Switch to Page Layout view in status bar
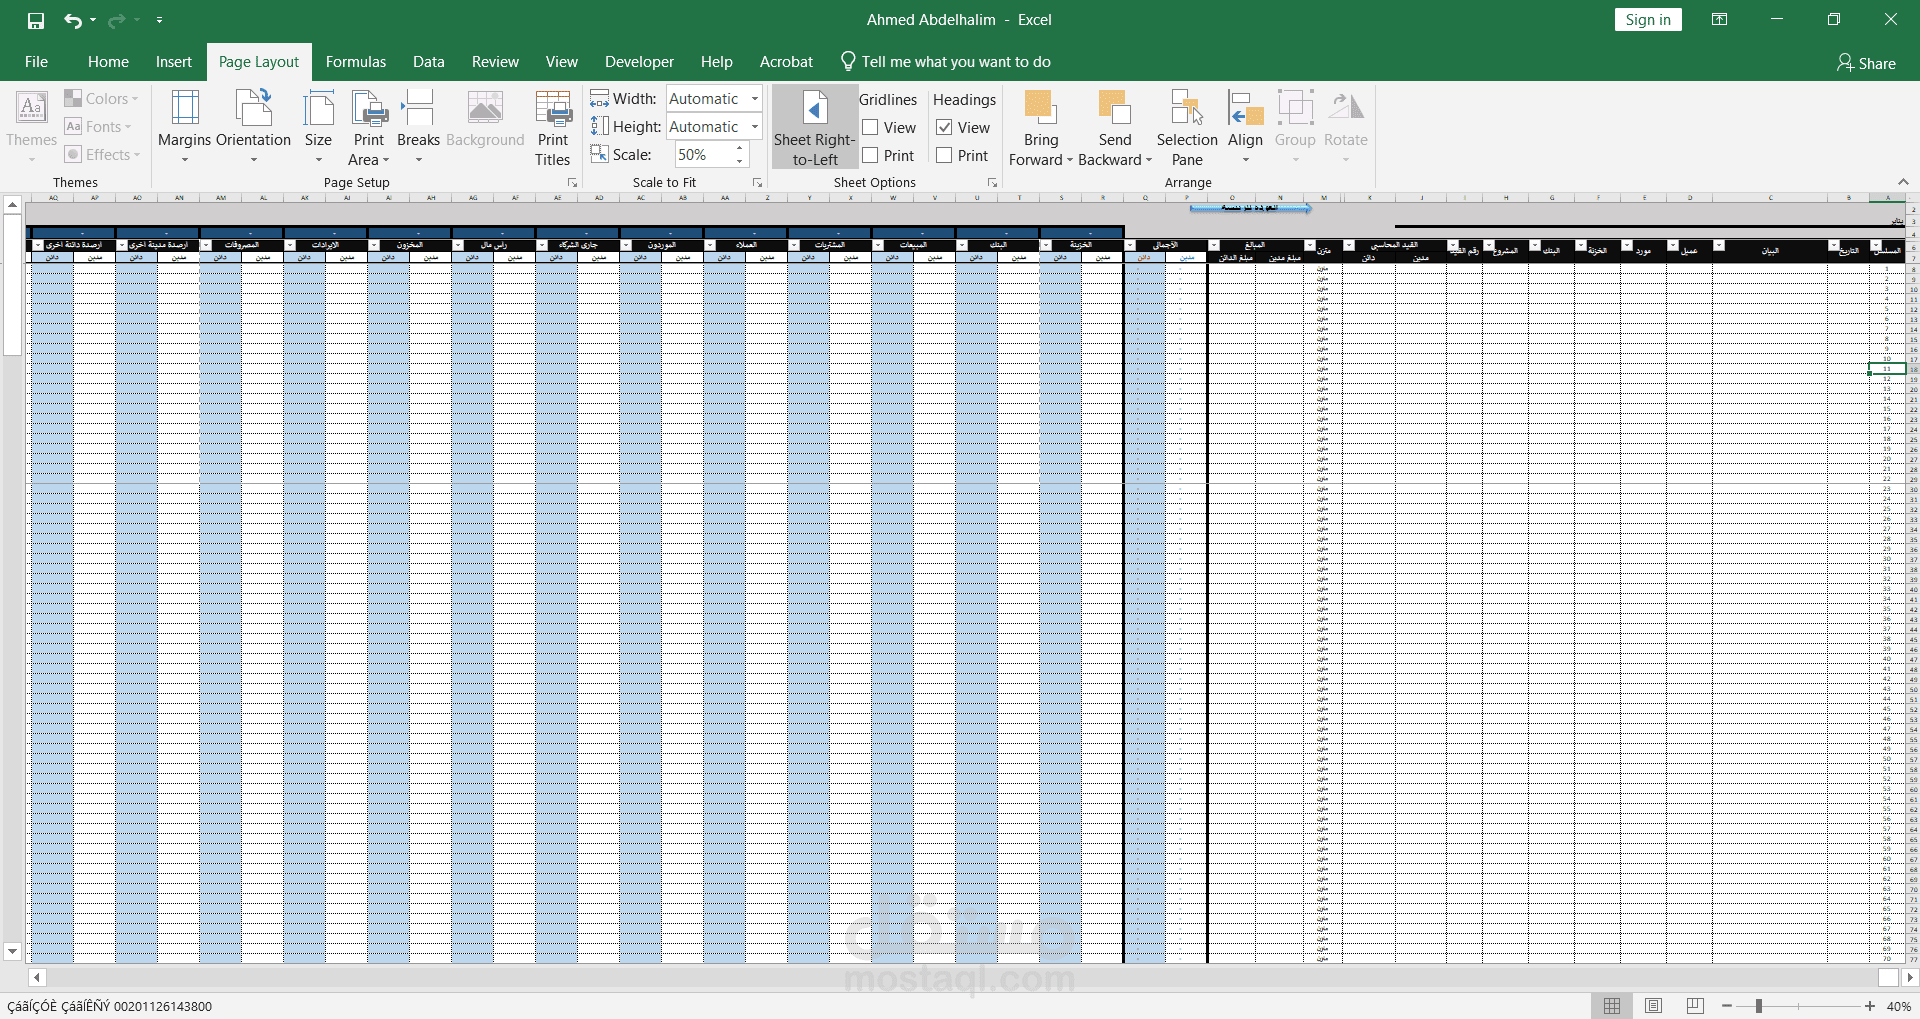Image resolution: width=1920 pixels, height=1019 pixels. (x=1653, y=1006)
